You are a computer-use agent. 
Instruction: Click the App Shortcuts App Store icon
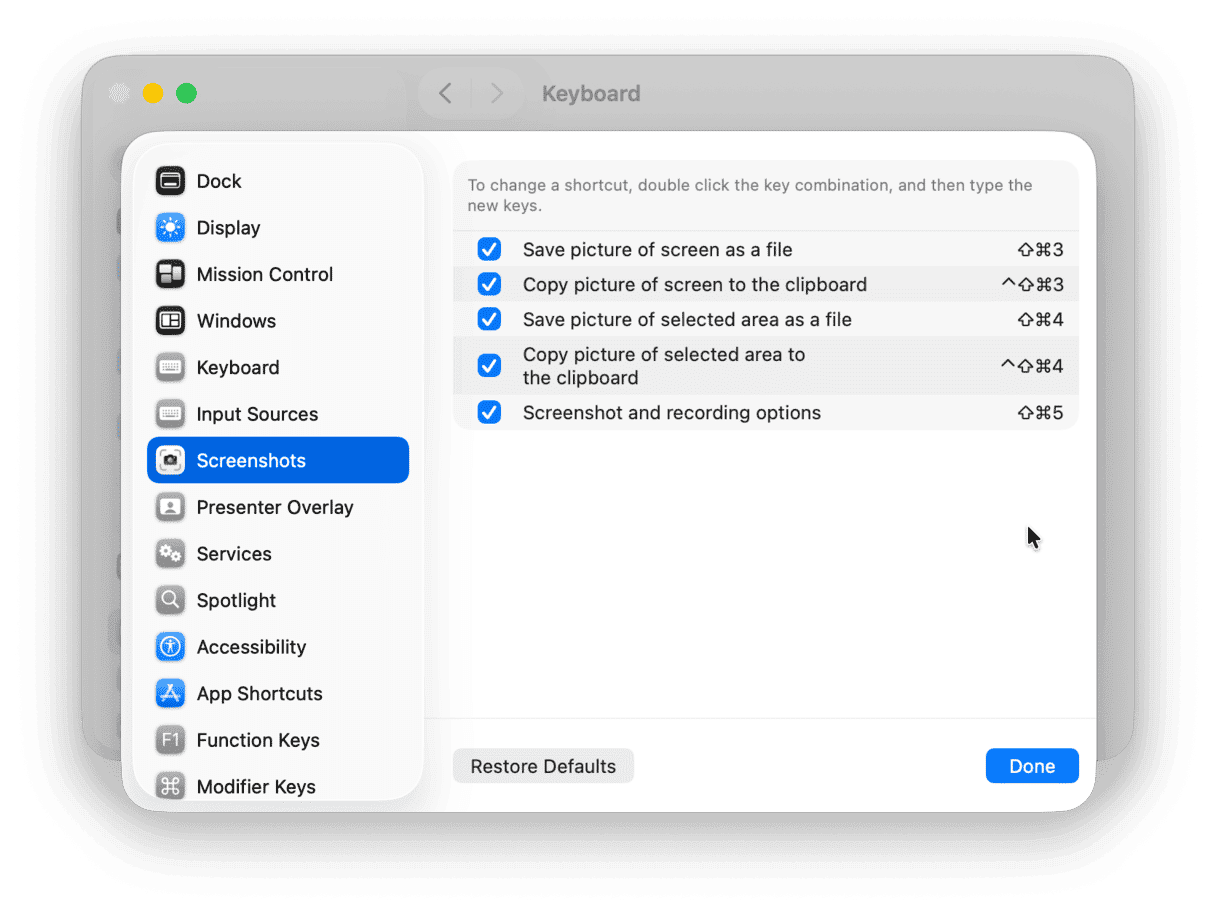[x=170, y=693]
